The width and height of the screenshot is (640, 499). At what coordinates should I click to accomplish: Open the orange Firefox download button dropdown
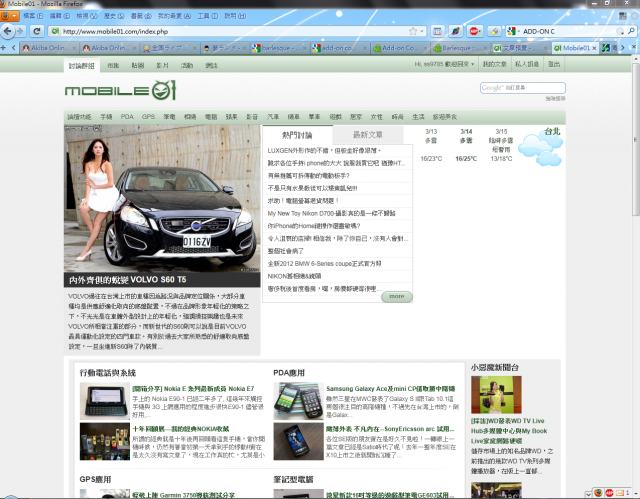coord(9,16)
